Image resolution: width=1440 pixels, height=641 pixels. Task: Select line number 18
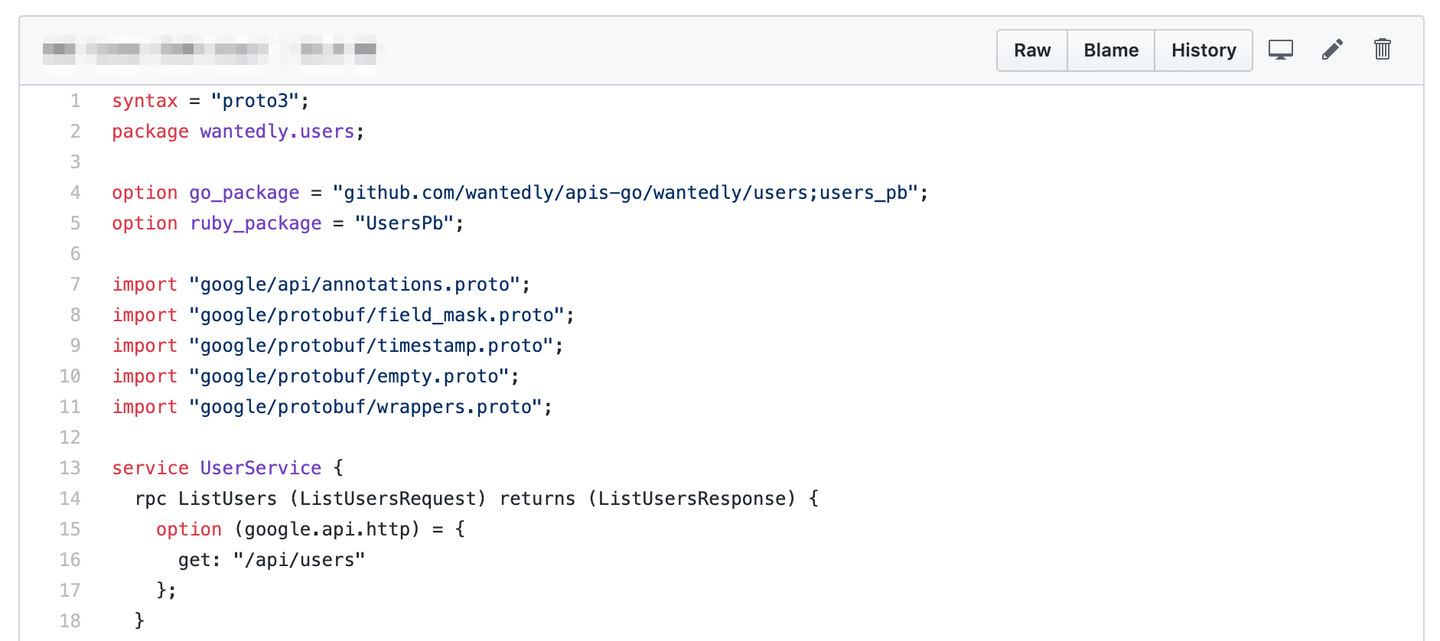70,621
